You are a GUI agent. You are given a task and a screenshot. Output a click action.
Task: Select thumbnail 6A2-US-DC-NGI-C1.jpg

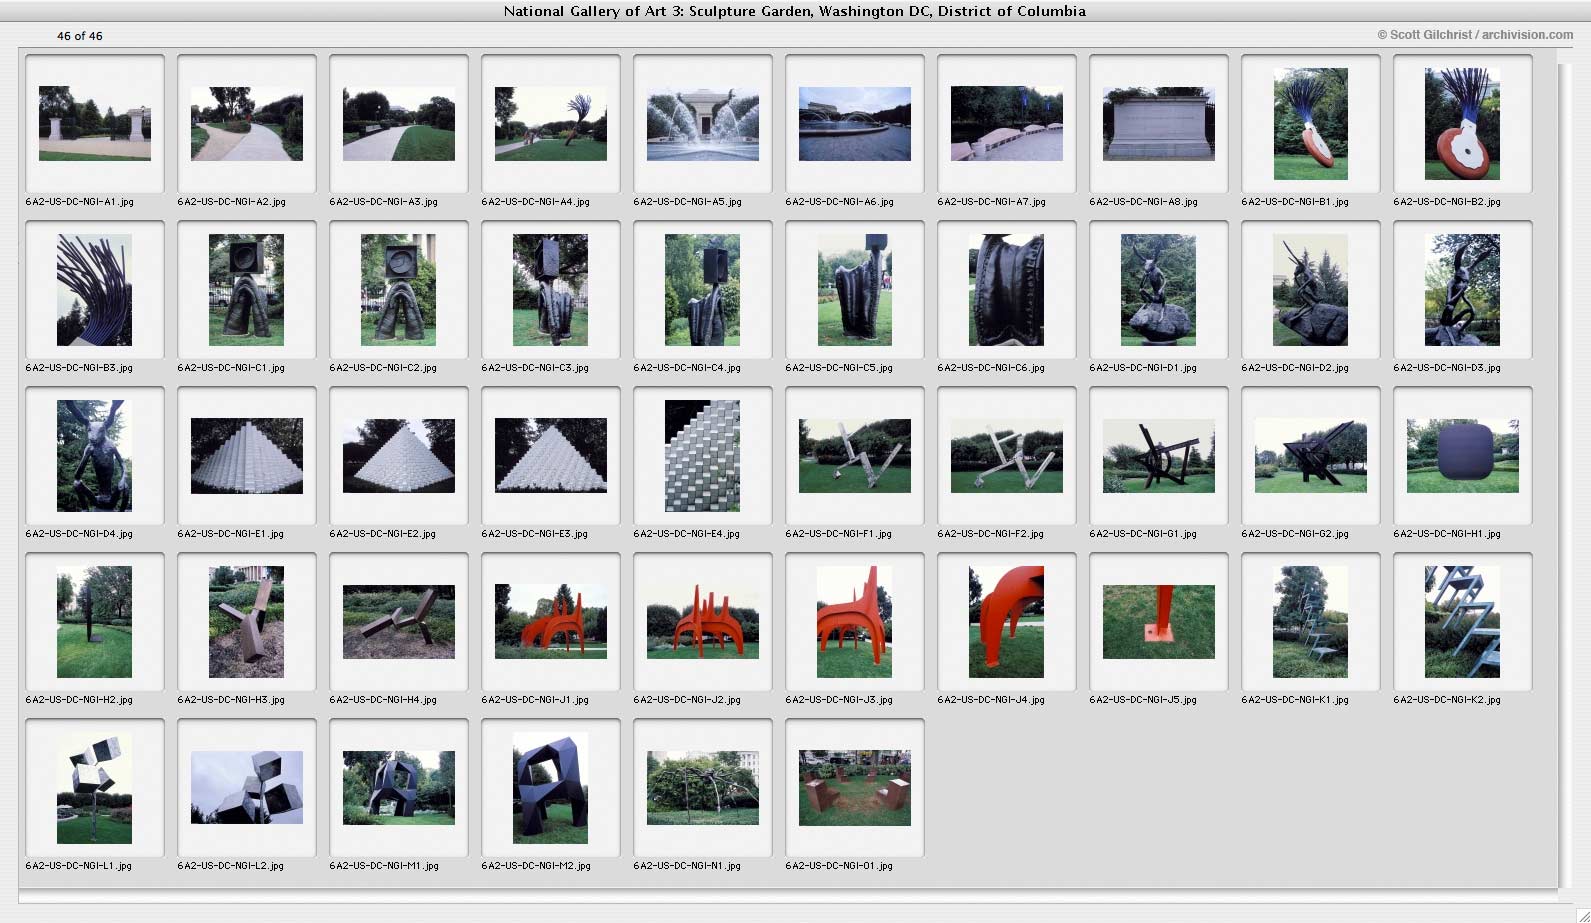[x=247, y=290]
